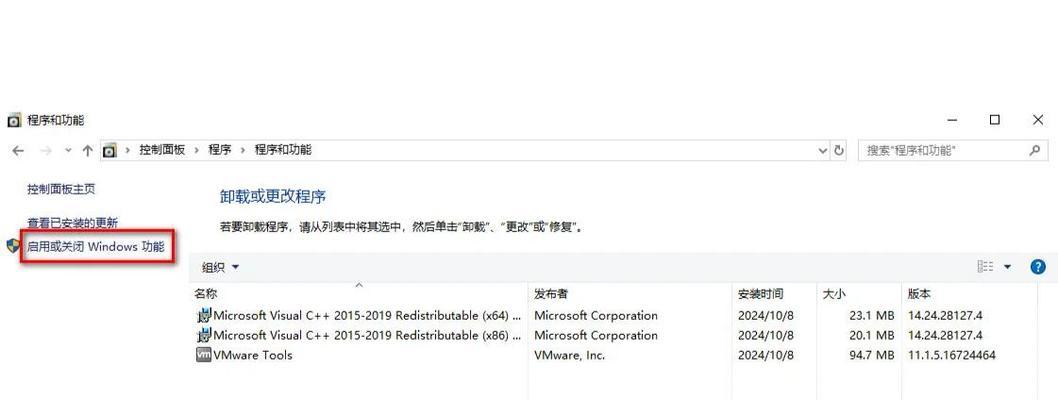Minimize the 程序和功能 window
This screenshot has height=400, width=1058.
(952, 120)
